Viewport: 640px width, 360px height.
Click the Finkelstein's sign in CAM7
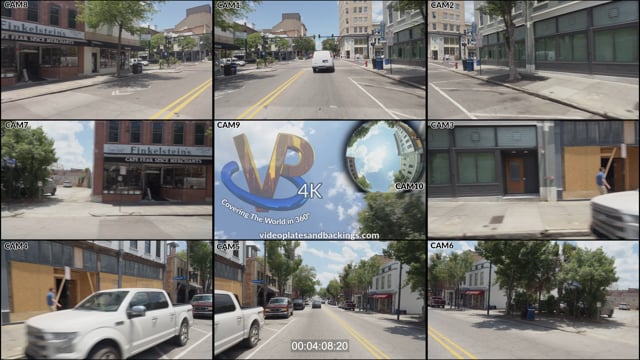tap(158, 151)
